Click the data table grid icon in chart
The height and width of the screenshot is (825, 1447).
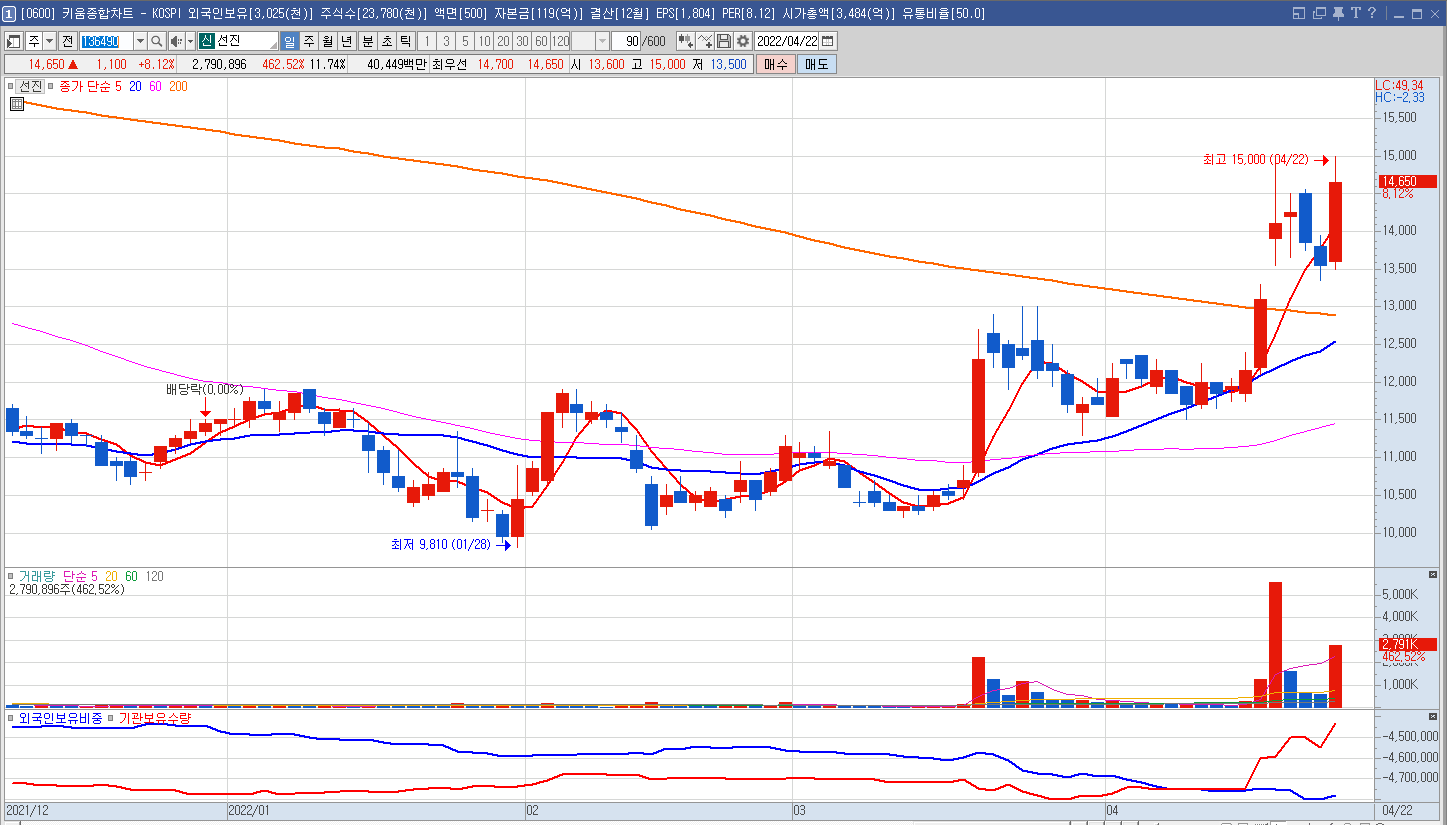[17, 103]
